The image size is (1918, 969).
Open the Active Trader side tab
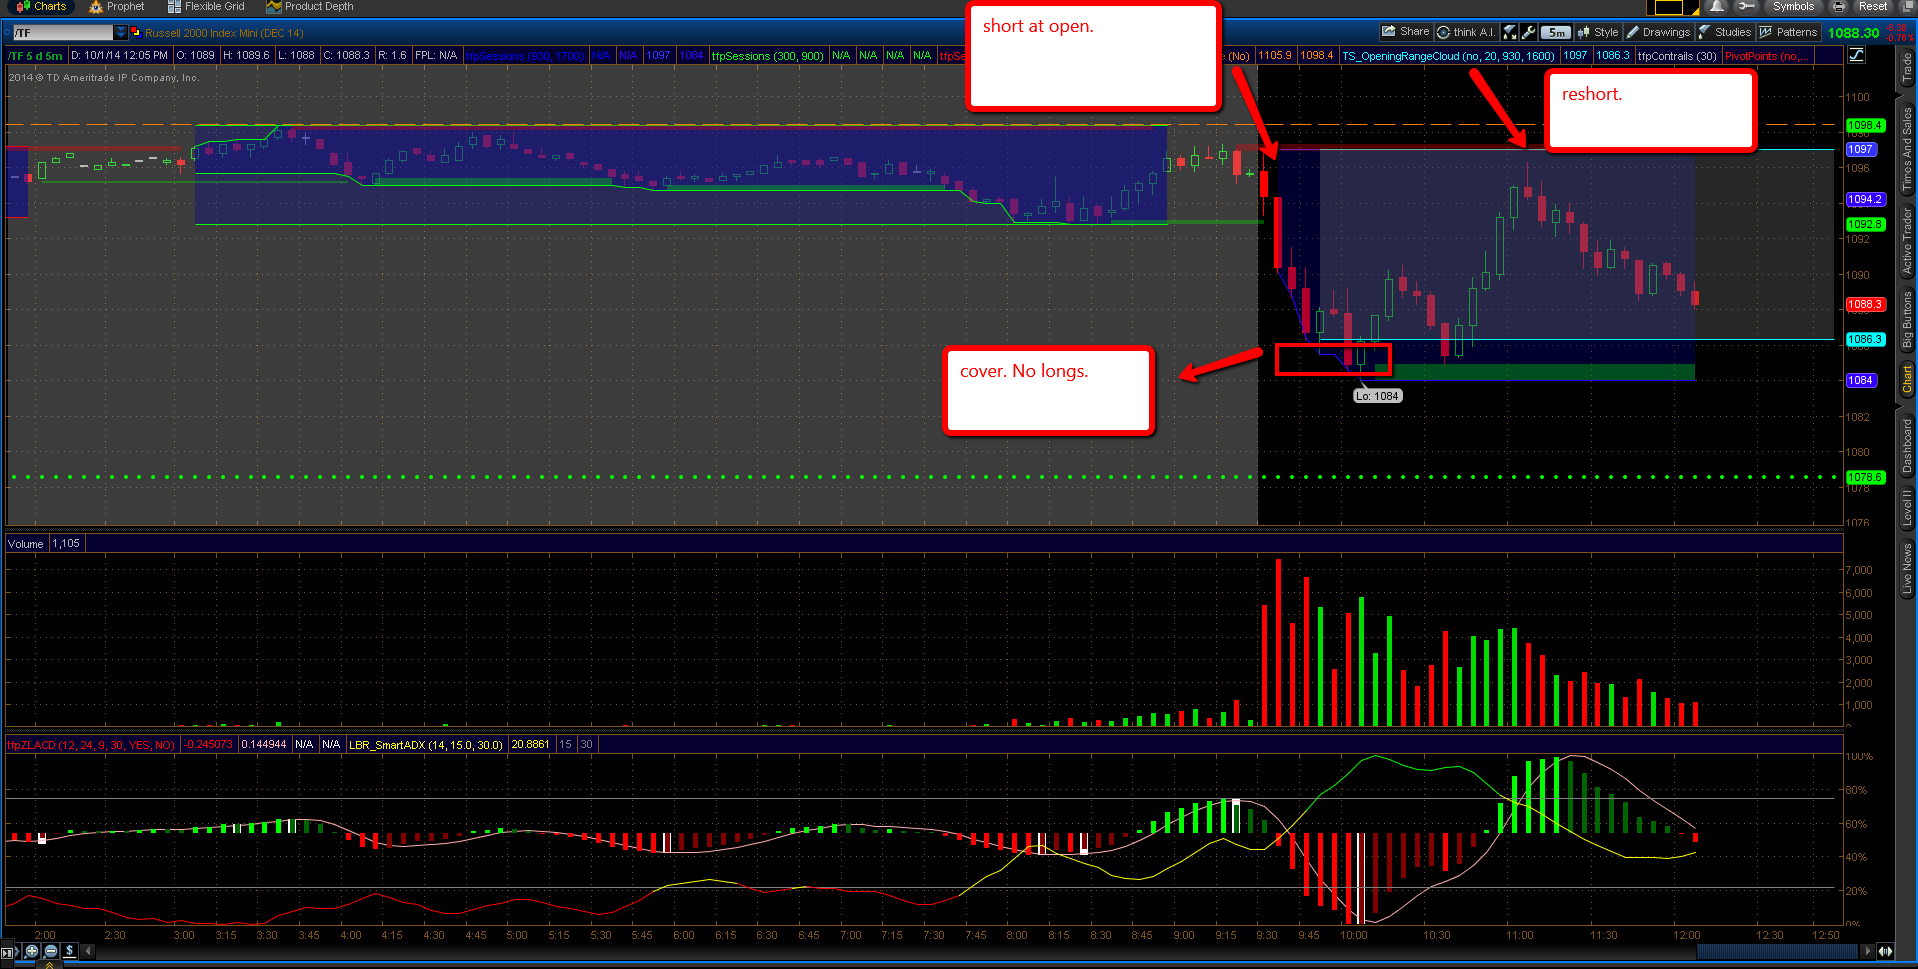(1907, 240)
